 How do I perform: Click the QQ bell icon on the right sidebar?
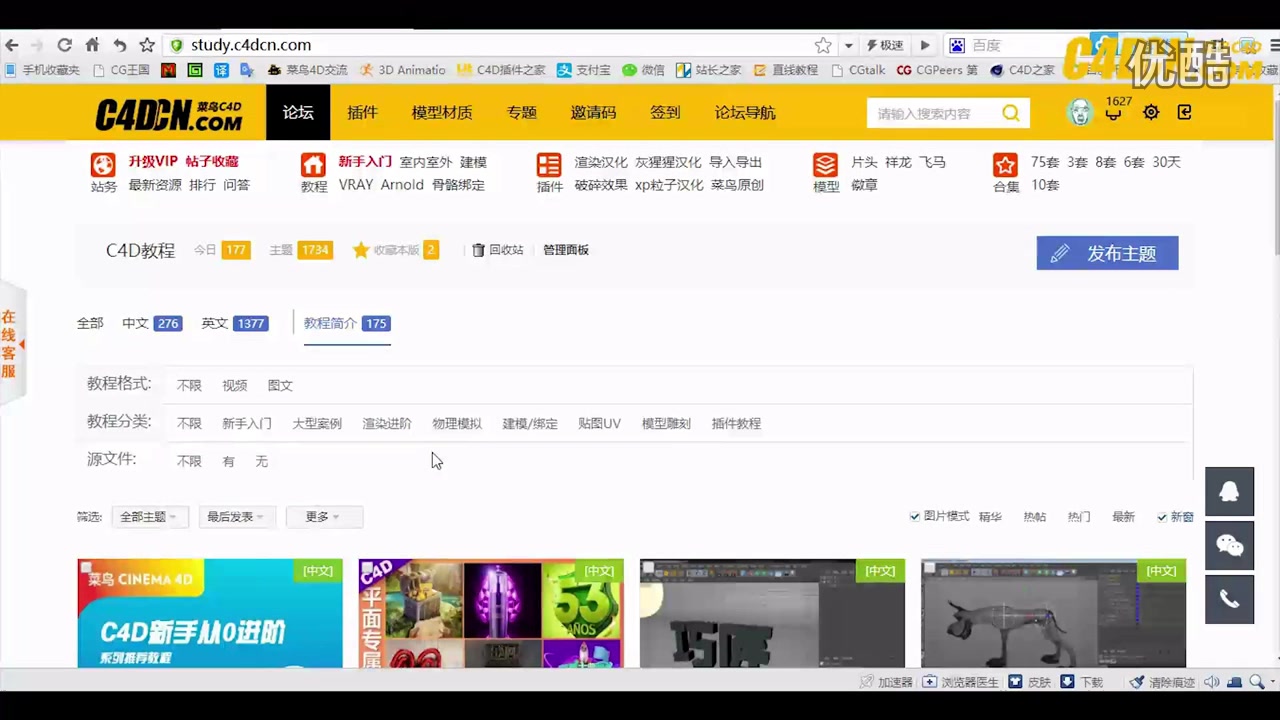tap(1229, 491)
